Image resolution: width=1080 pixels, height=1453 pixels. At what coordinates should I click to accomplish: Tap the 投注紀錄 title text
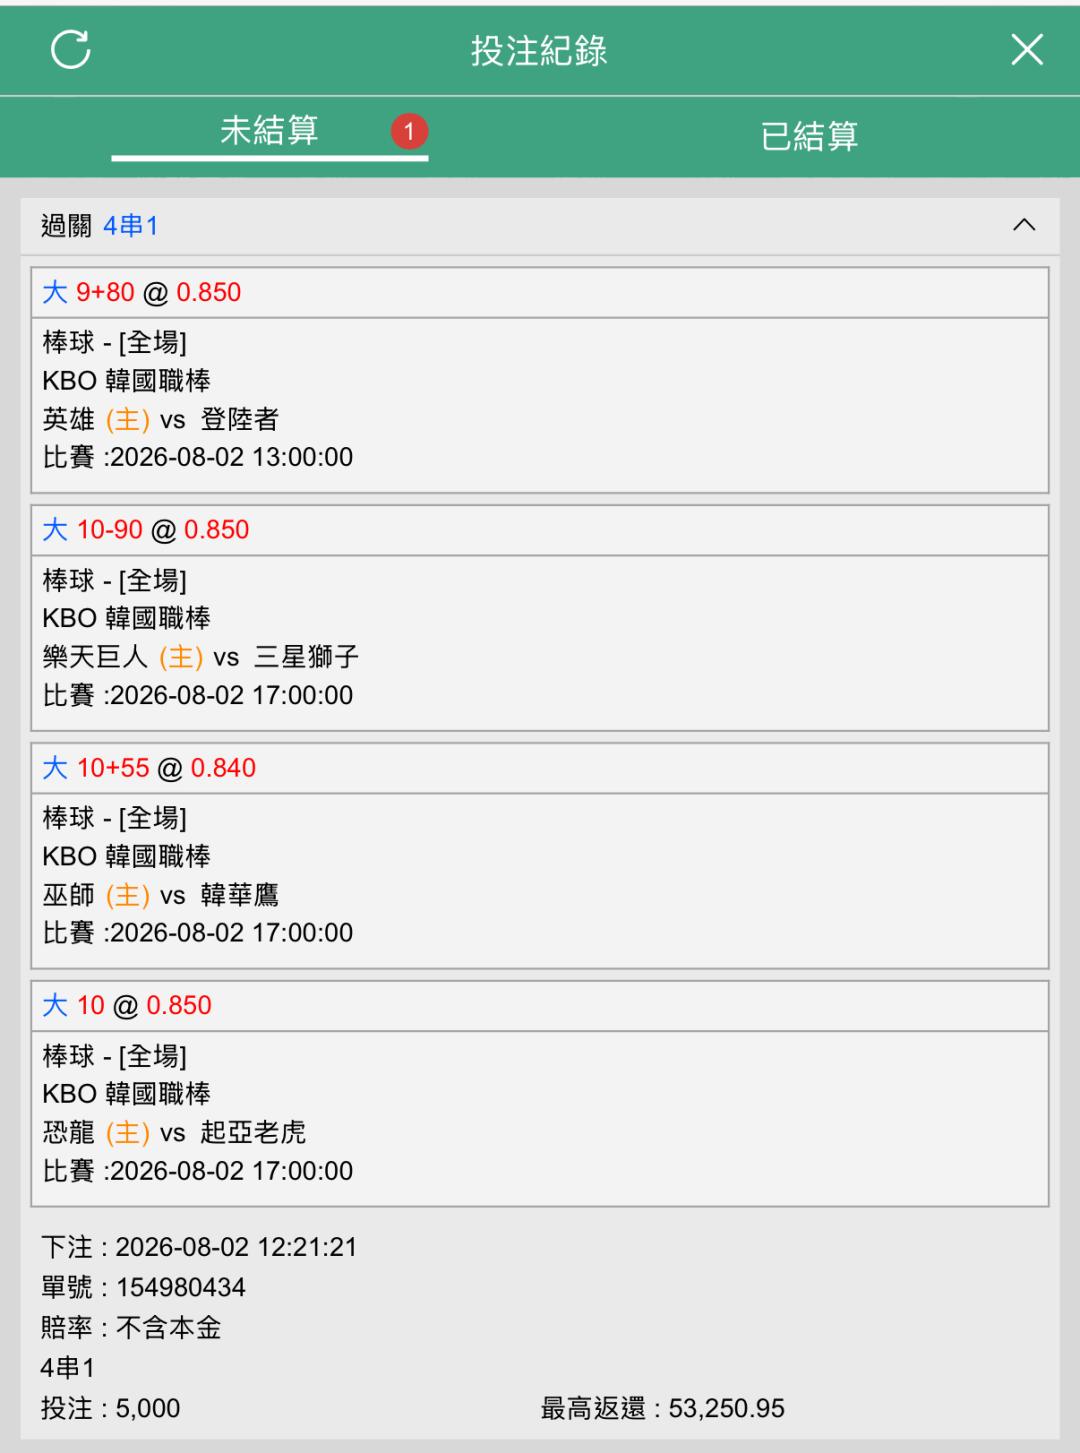[x=540, y=50]
